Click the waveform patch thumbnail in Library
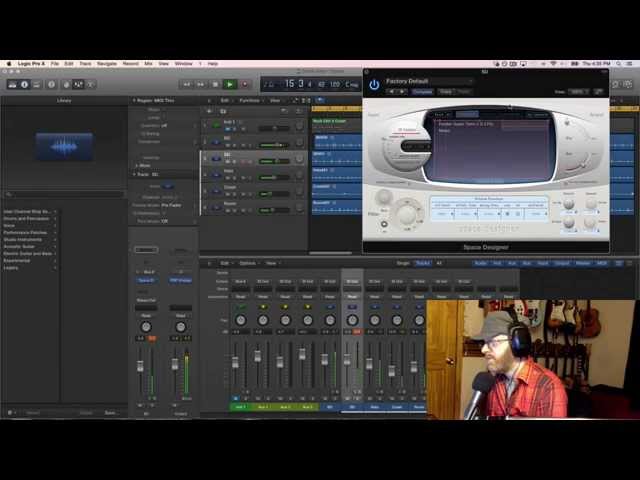Image resolution: width=640 pixels, height=480 pixels. click(64, 146)
